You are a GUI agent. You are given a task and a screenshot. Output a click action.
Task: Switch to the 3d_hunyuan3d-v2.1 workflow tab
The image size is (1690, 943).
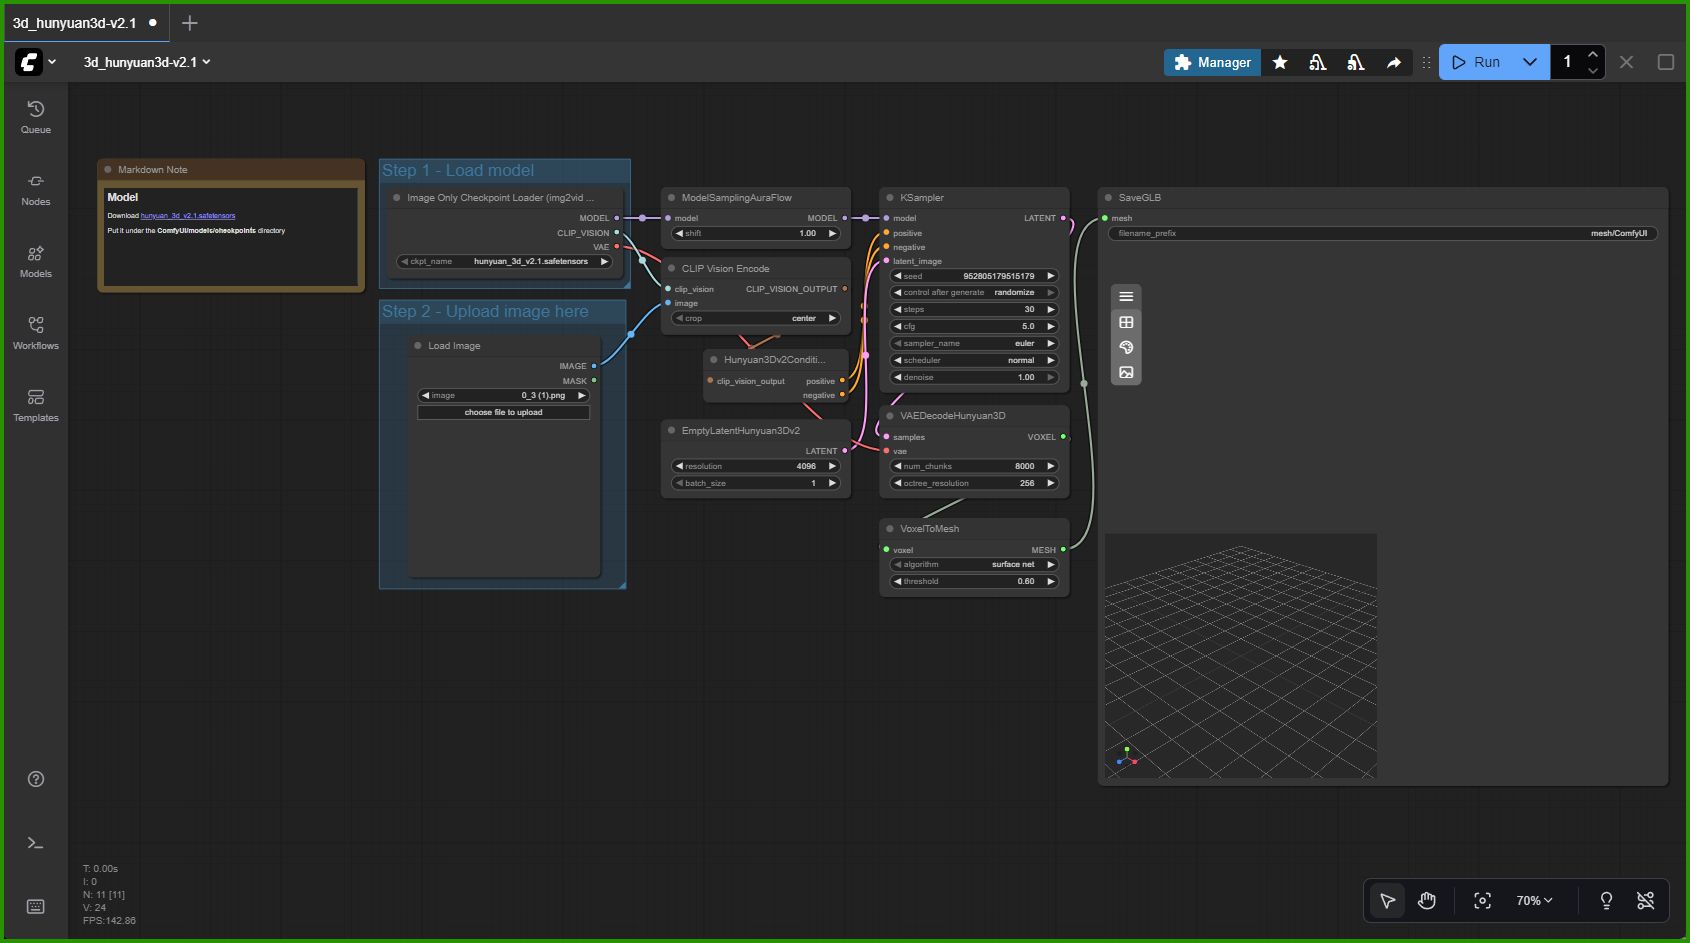[75, 23]
